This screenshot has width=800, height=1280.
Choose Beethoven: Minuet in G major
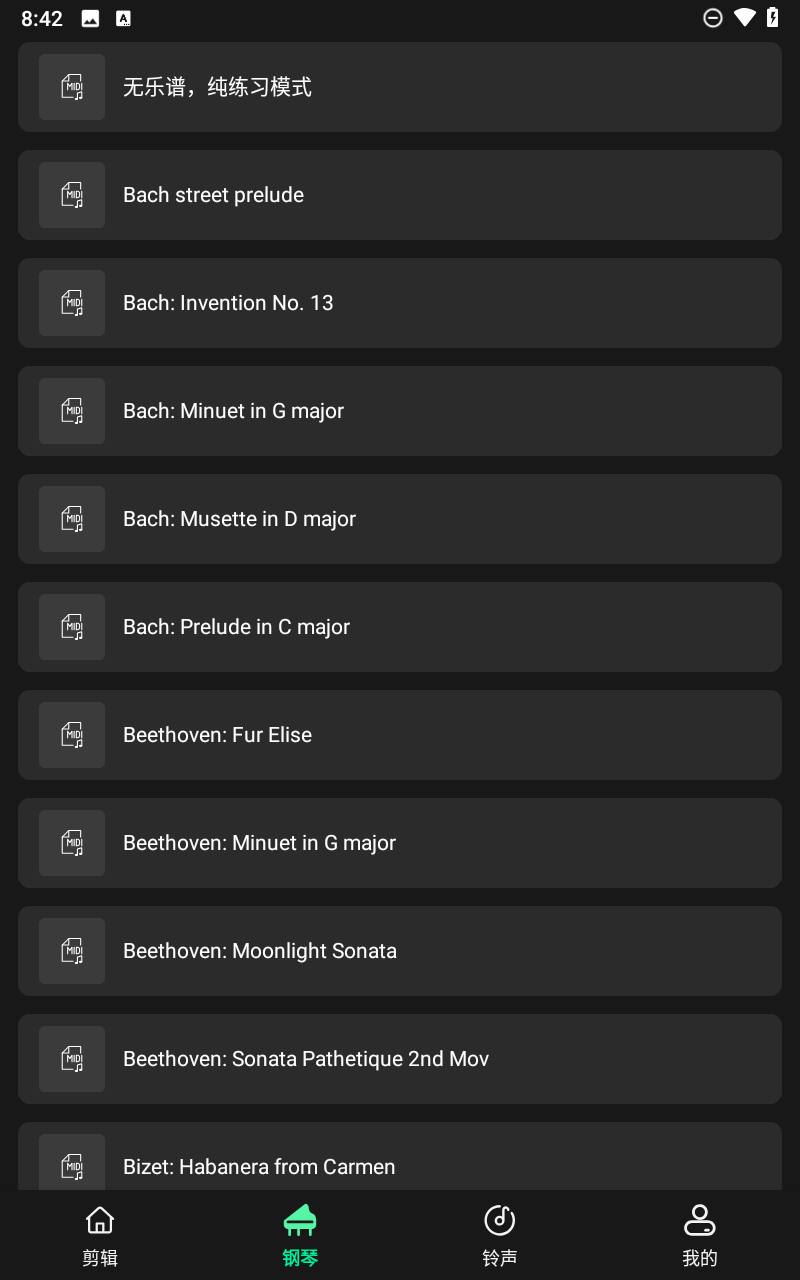point(400,843)
